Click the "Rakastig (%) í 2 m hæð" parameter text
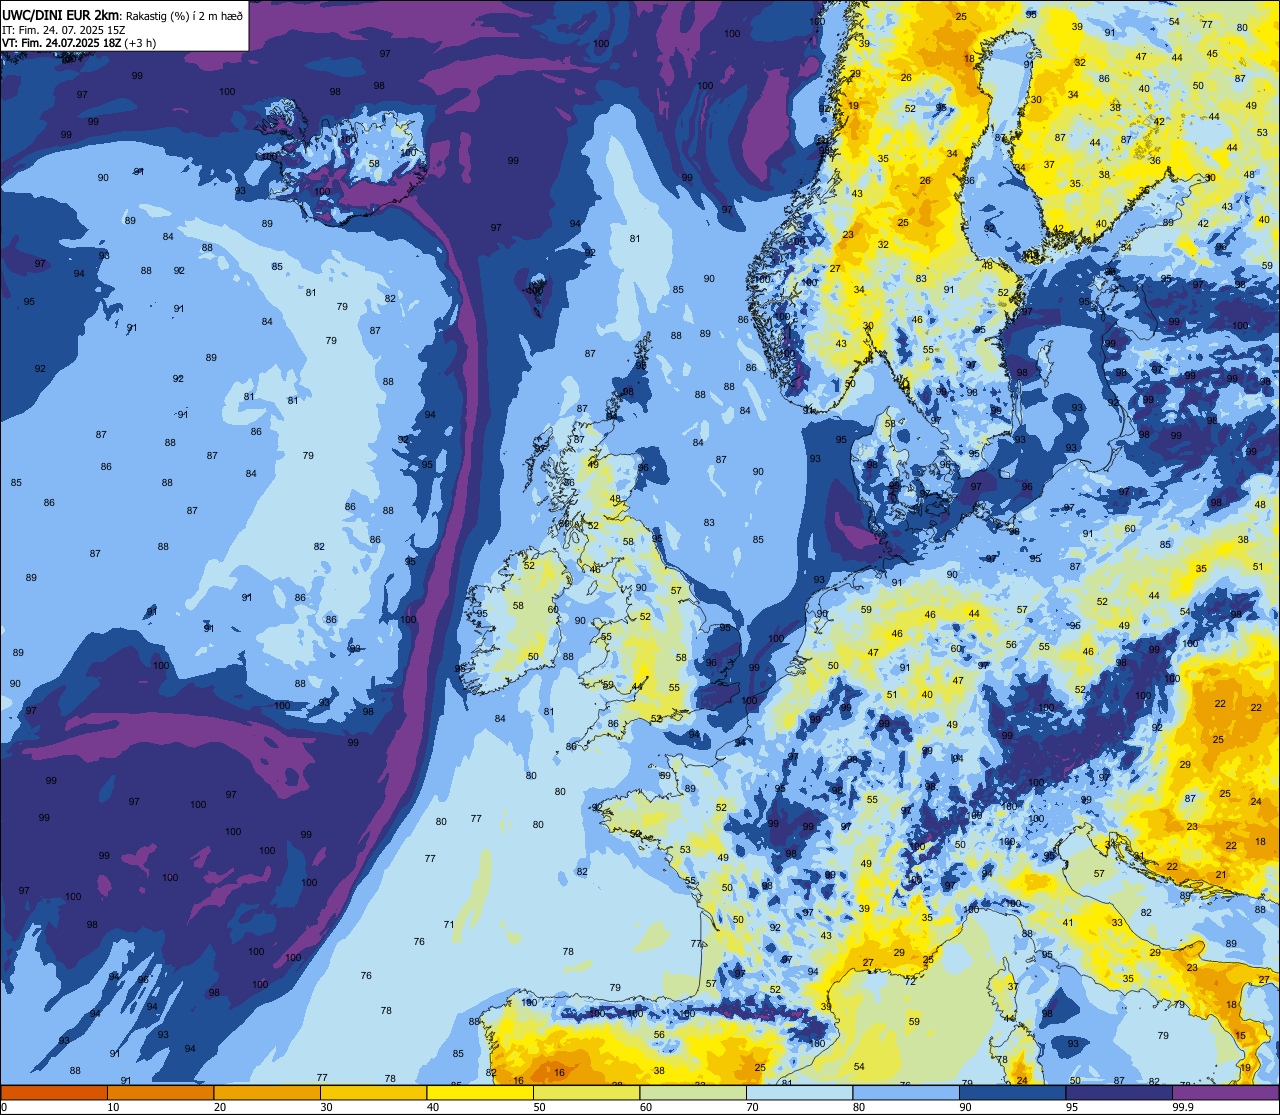1280x1115 pixels. (x=184, y=16)
